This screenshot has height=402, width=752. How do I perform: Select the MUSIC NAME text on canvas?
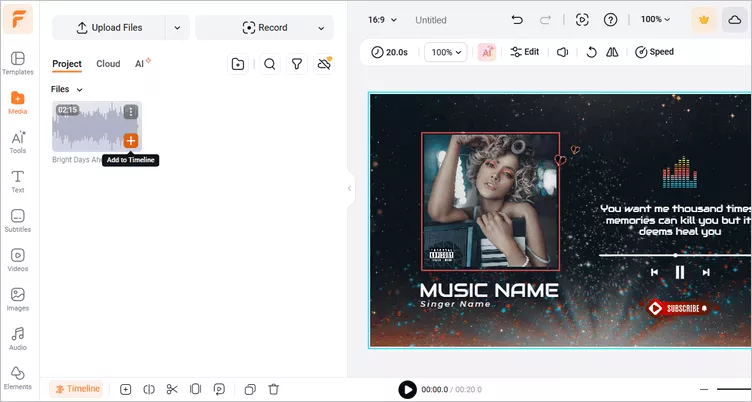(x=489, y=290)
